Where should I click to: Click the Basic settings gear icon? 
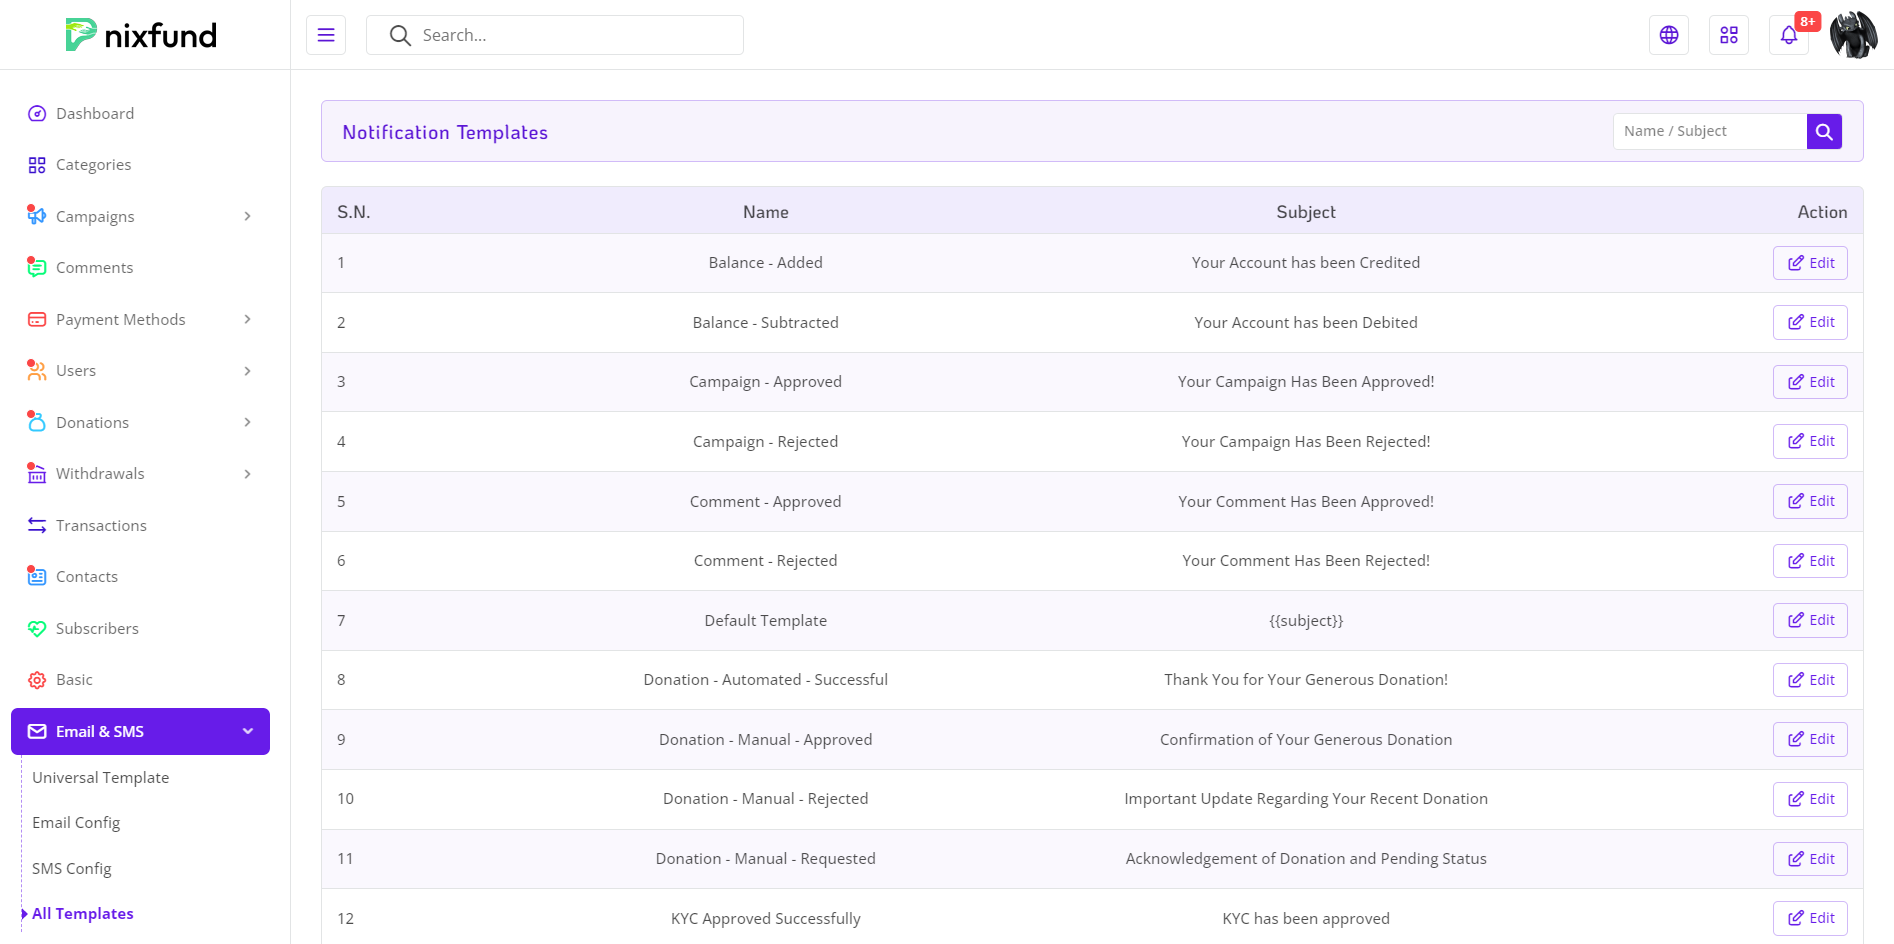point(37,680)
